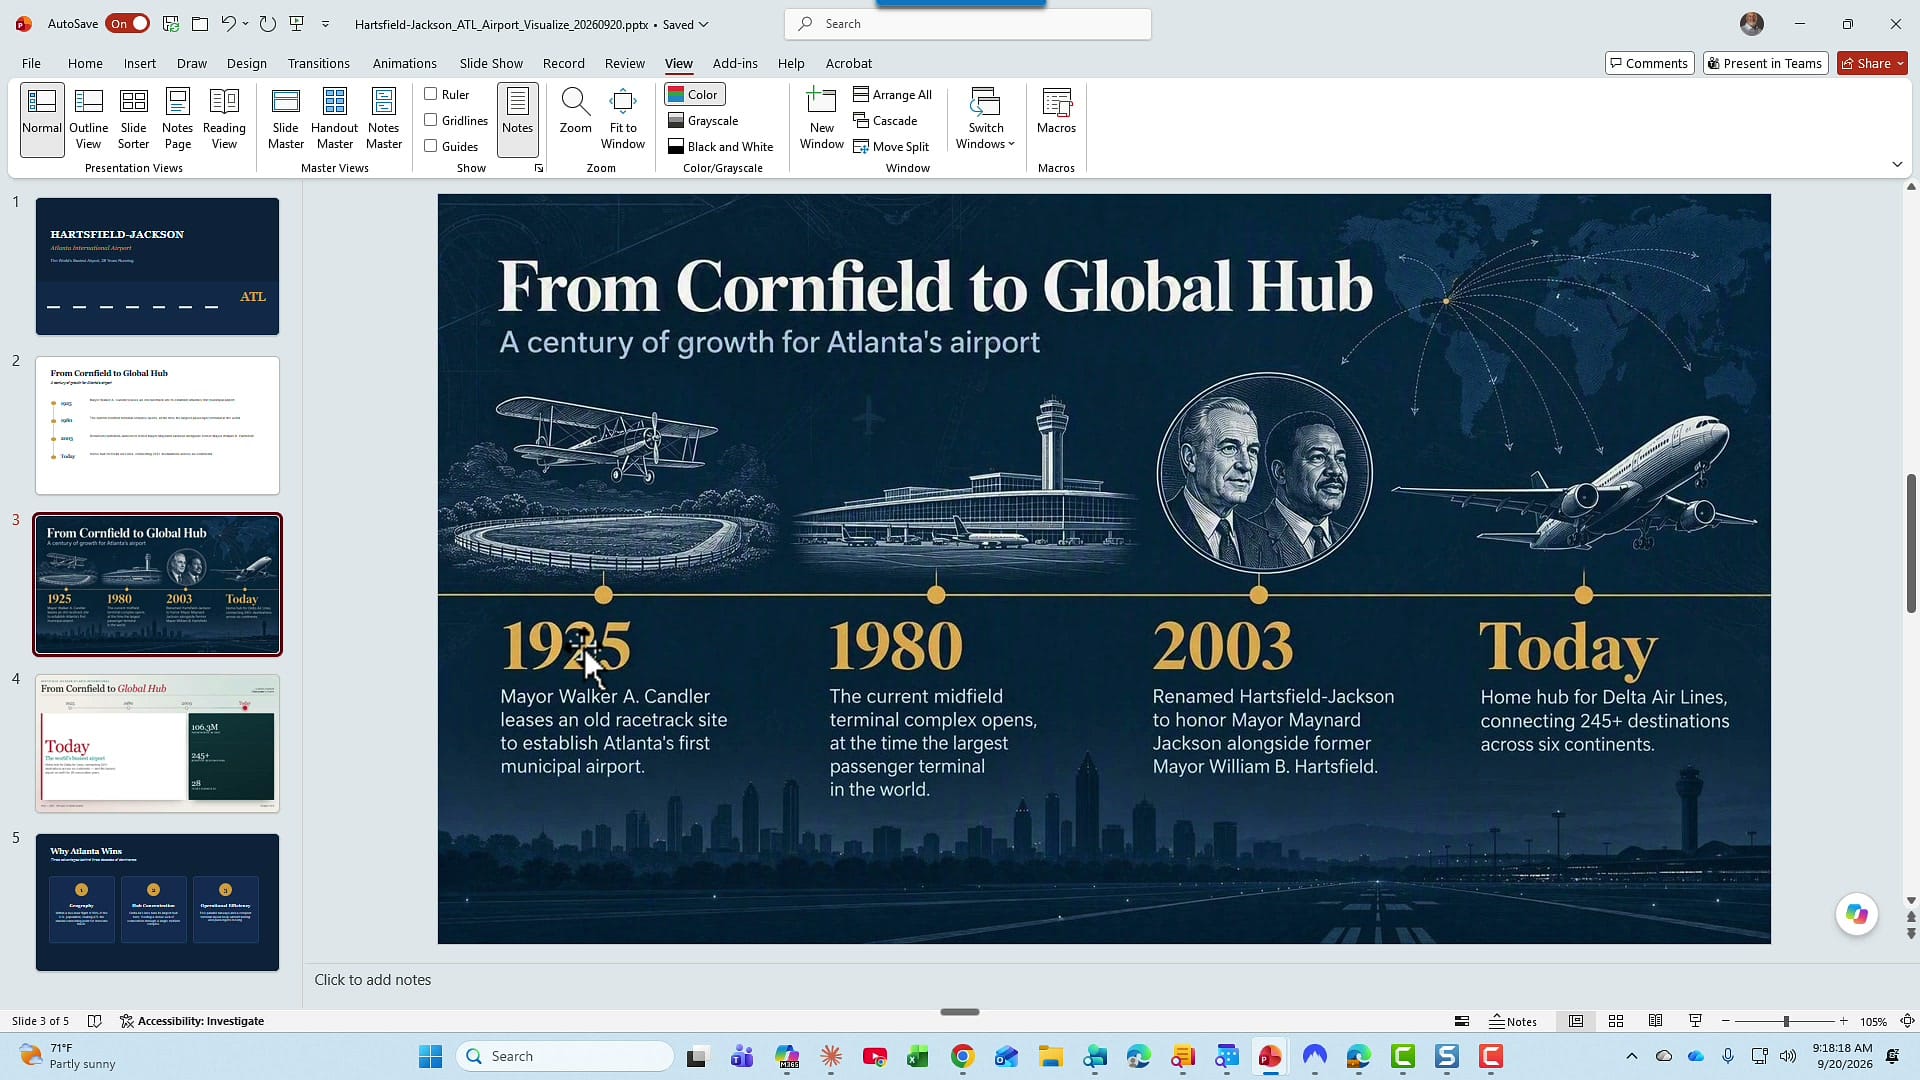1920x1080 pixels.
Task: Toggle Notes in the status bar
Action: [1513, 1021]
